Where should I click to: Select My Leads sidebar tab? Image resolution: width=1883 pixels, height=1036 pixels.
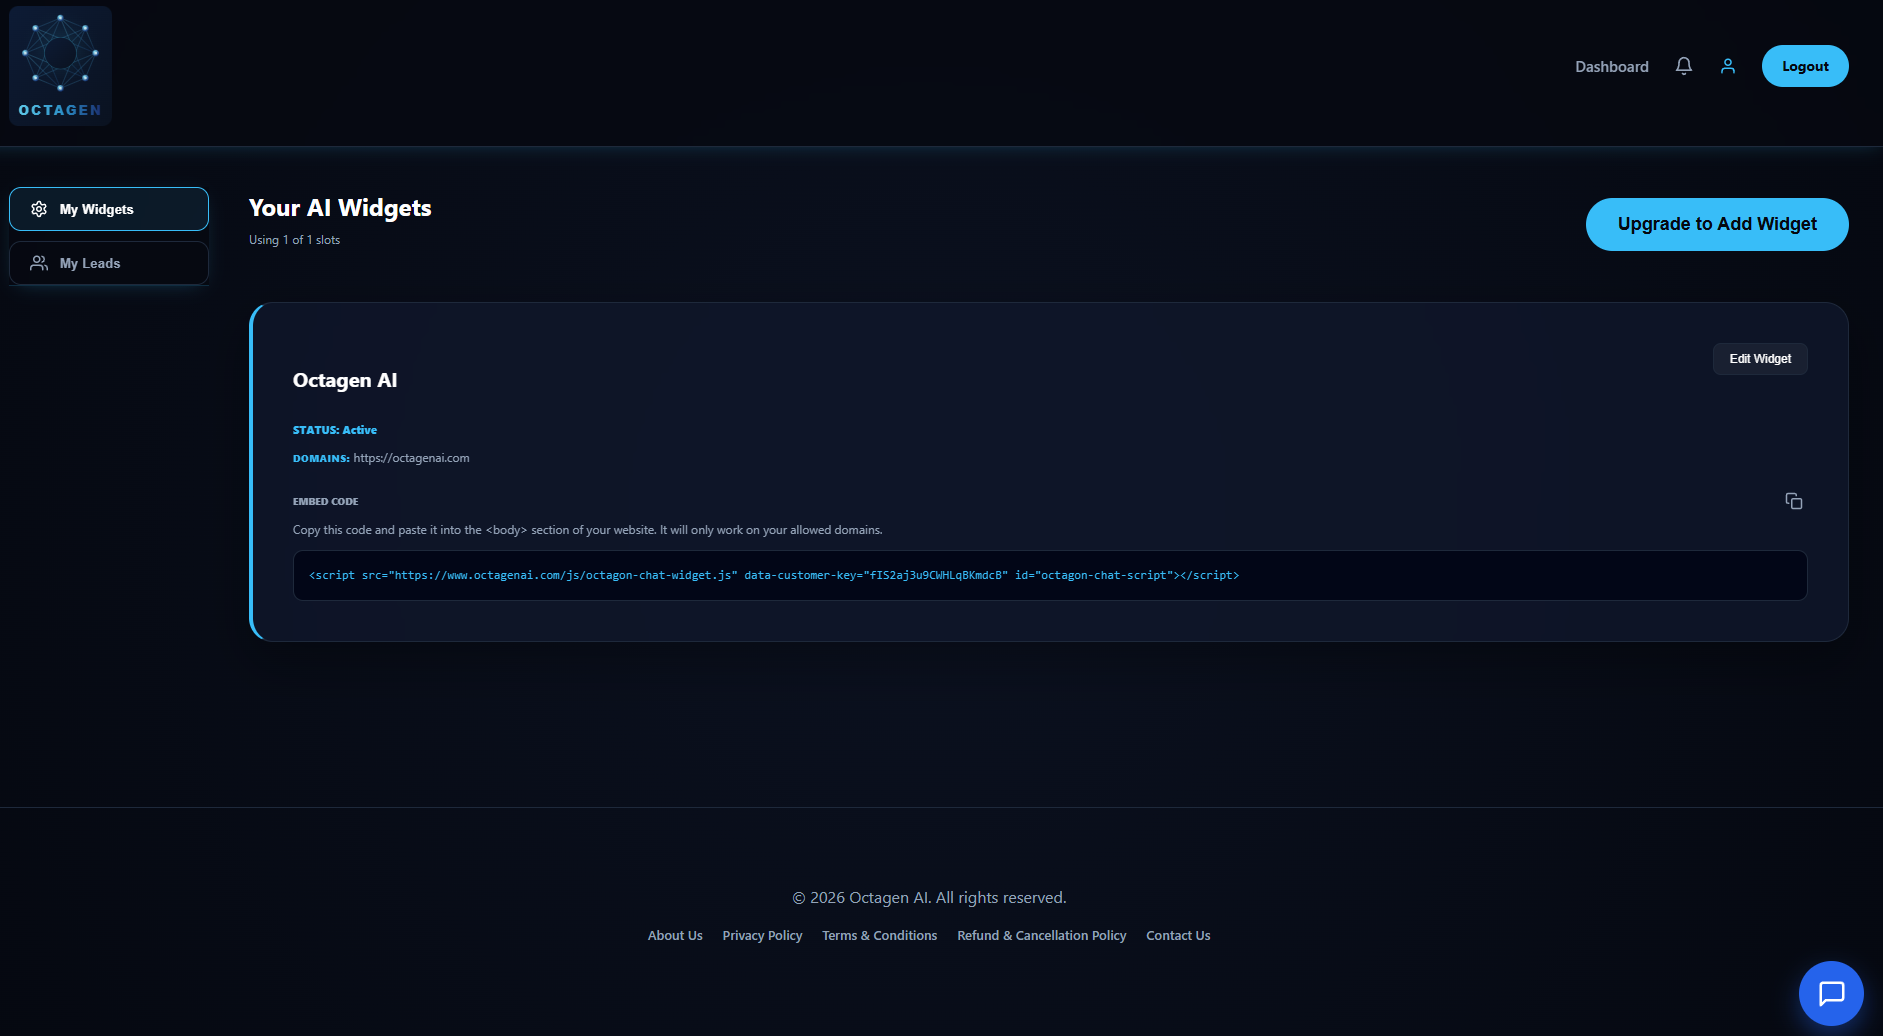pos(109,263)
